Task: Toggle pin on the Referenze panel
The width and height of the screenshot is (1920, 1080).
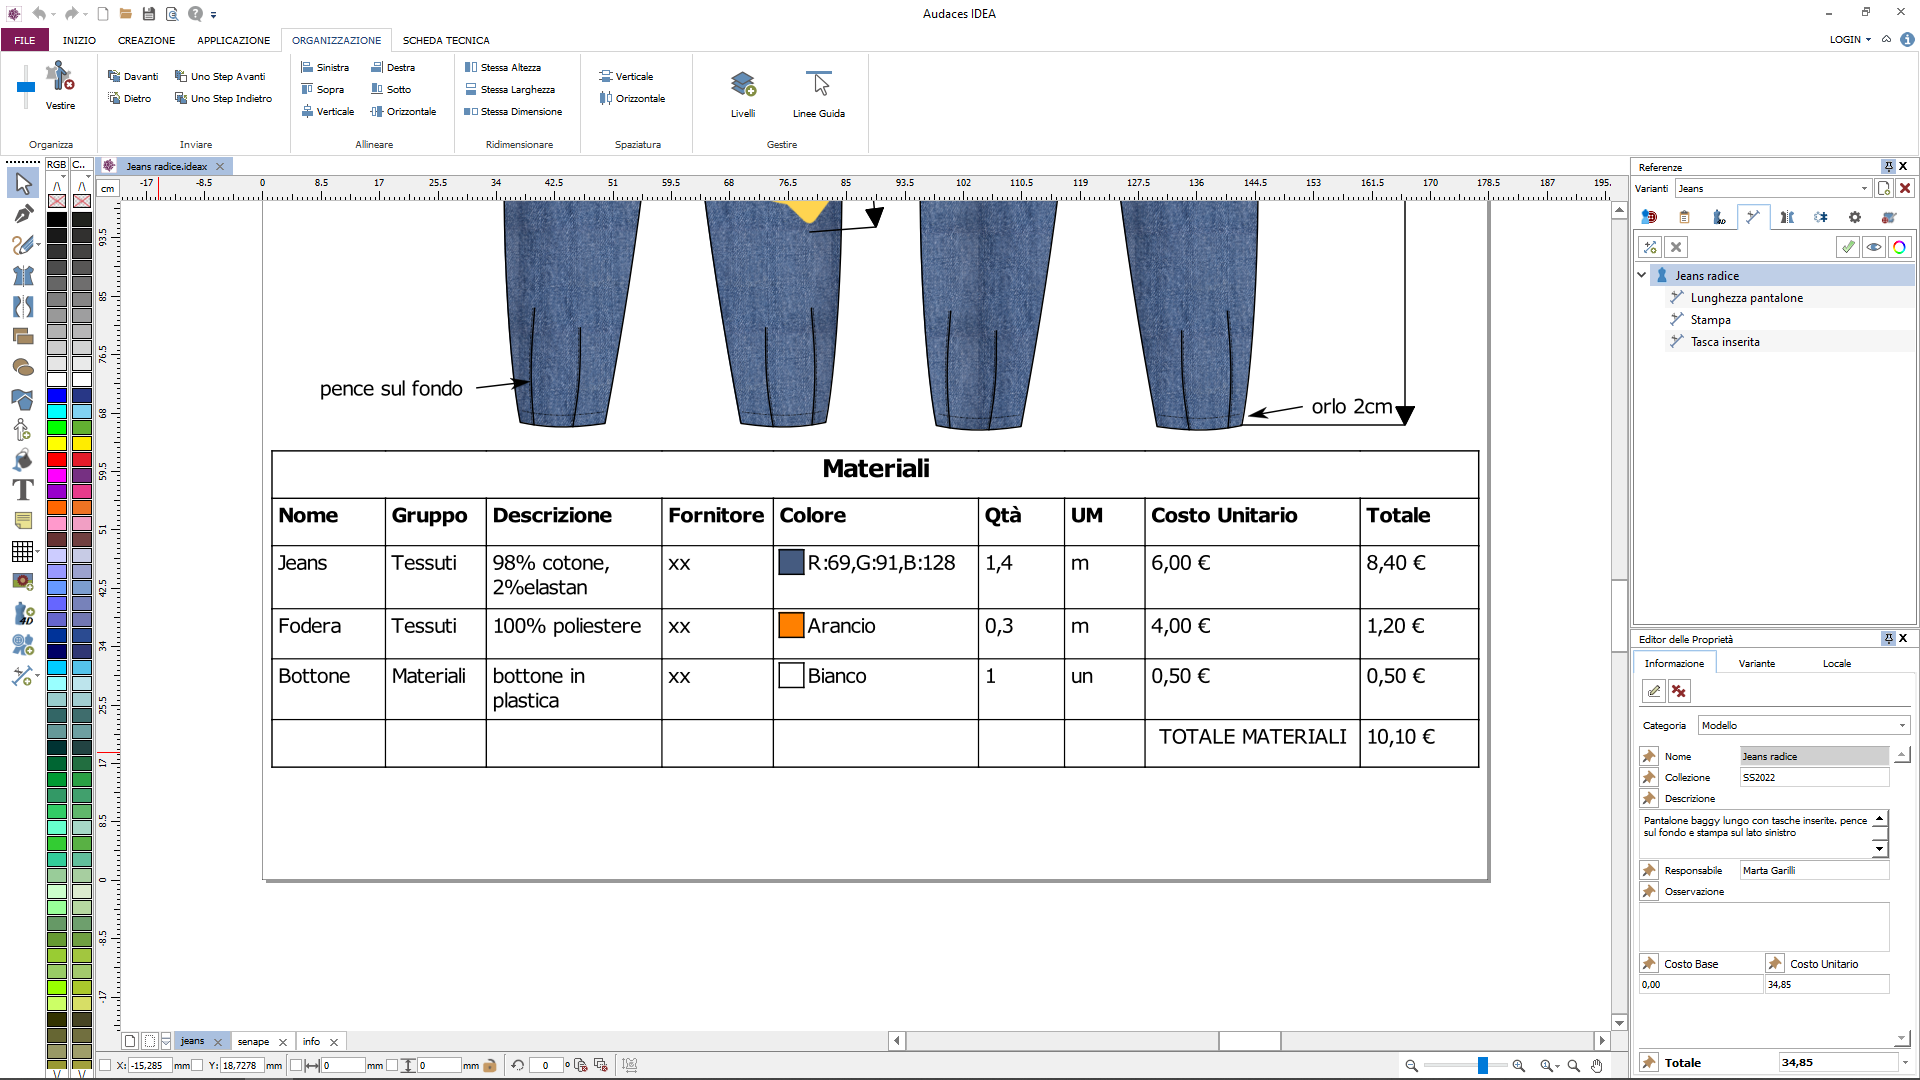Action: (1888, 166)
